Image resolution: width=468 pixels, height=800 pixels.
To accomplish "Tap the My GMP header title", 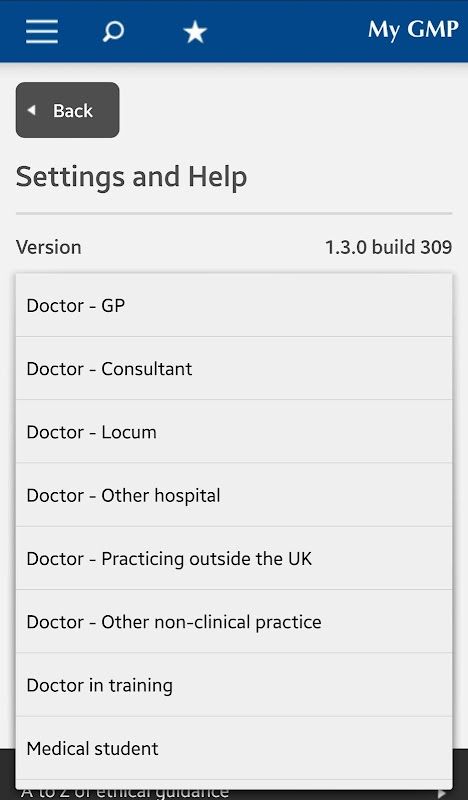I will click(413, 30).
